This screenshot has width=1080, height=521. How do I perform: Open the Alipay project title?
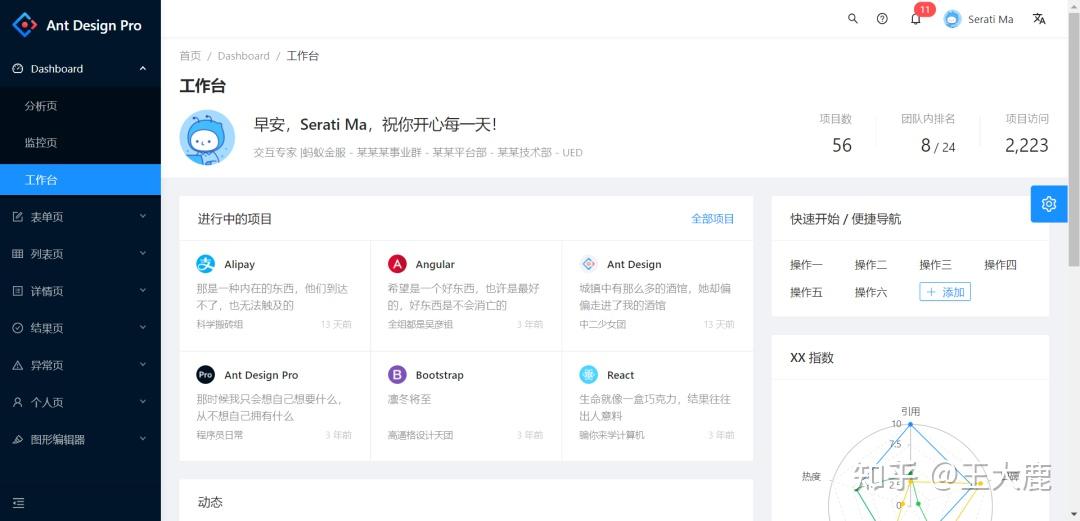pyautogui.click(x=239, y=265)
